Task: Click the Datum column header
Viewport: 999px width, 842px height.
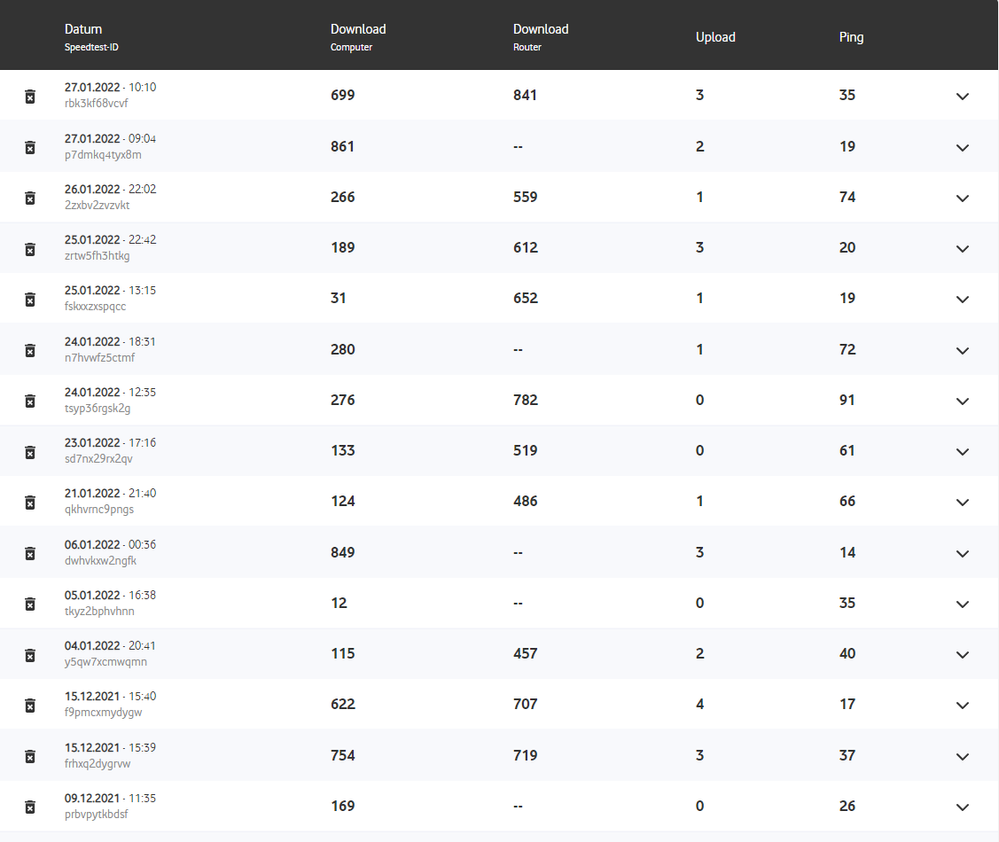Action: tap(84, 30)
